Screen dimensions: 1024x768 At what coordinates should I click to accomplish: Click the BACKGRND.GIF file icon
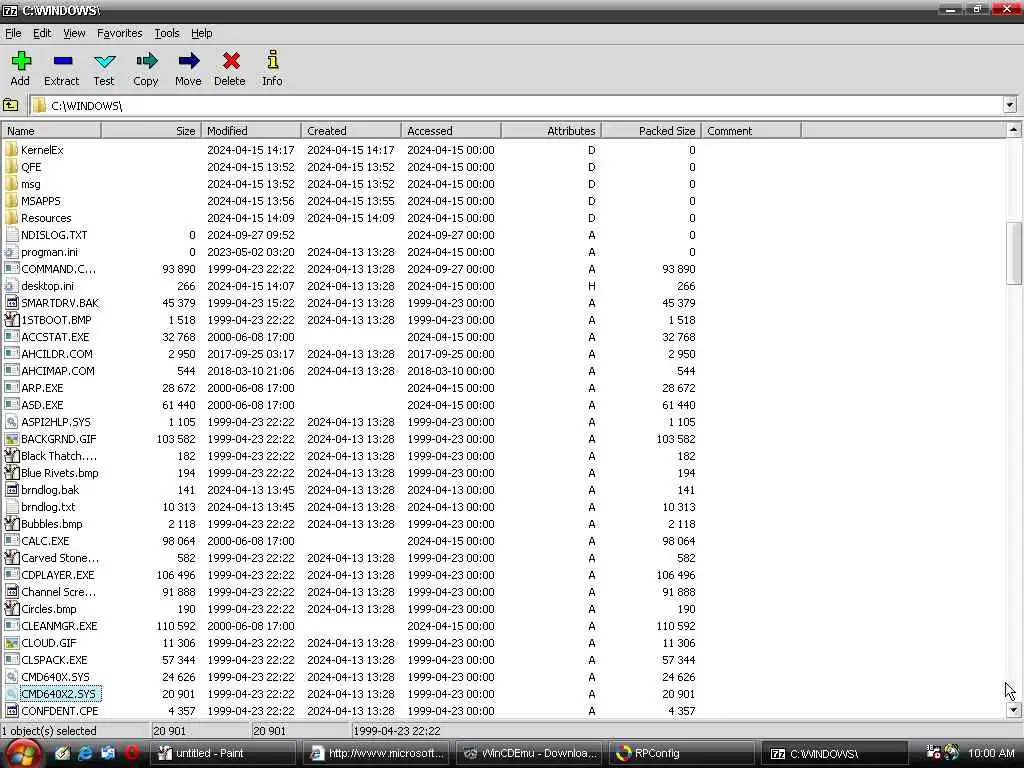[x=11, y=438]
